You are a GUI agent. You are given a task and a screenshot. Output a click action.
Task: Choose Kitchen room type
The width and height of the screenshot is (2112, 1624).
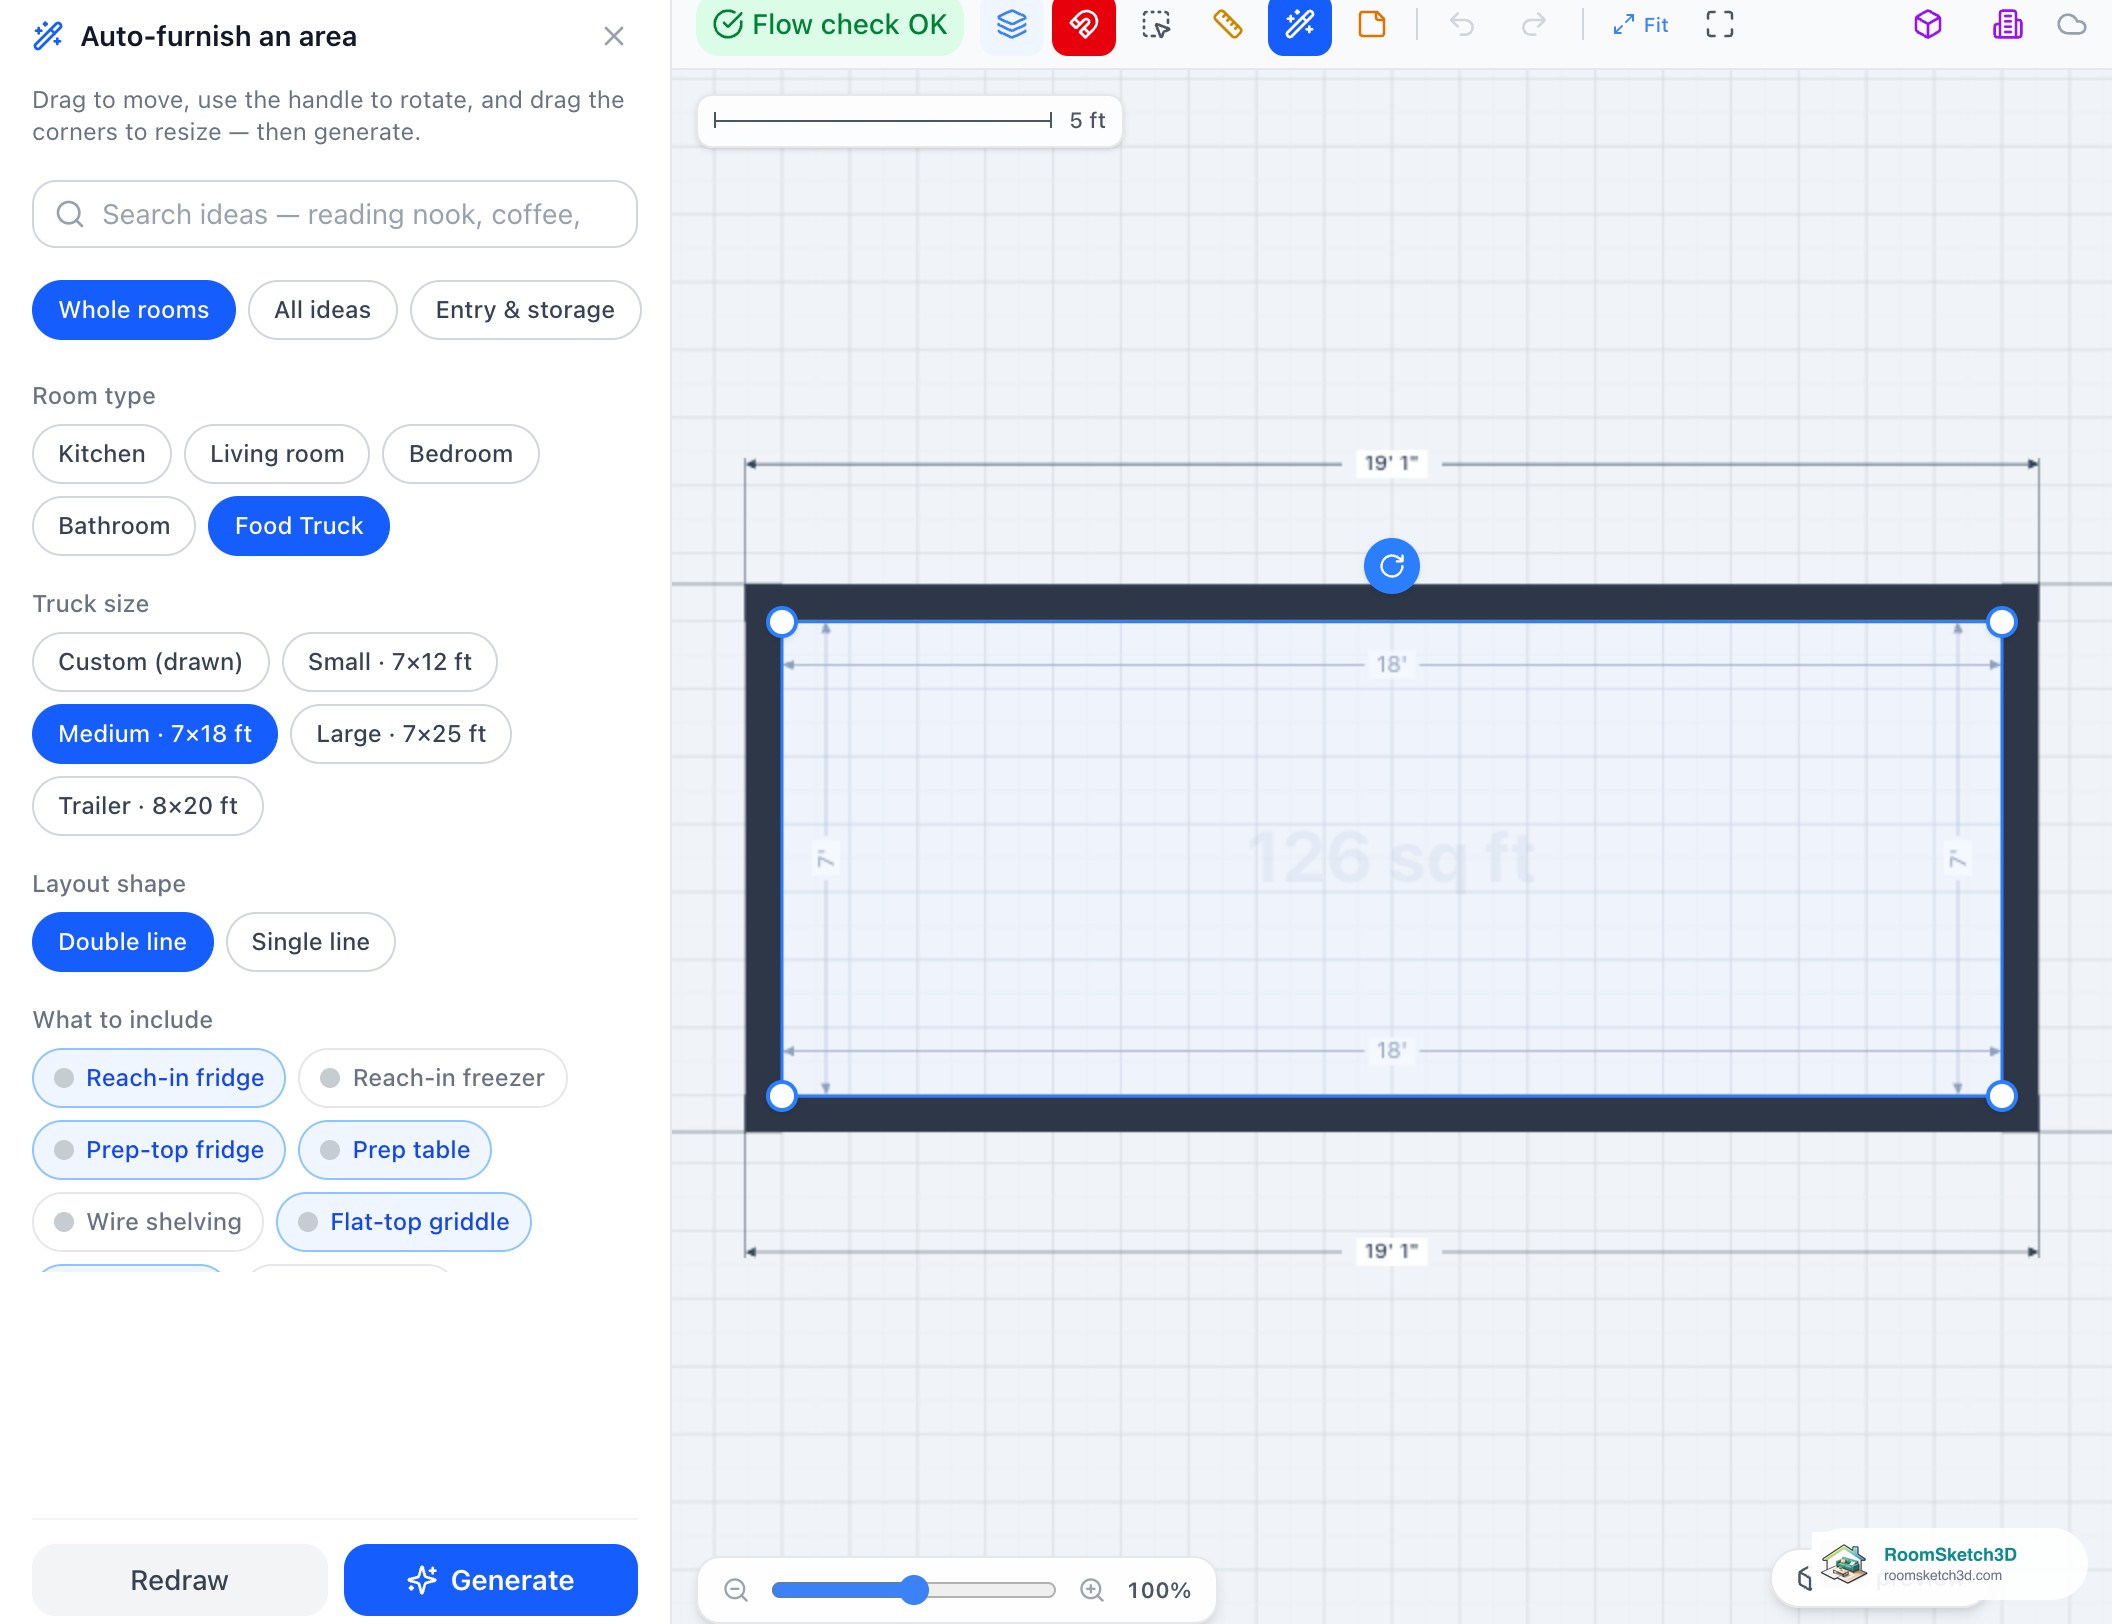[x=102, y=454]
